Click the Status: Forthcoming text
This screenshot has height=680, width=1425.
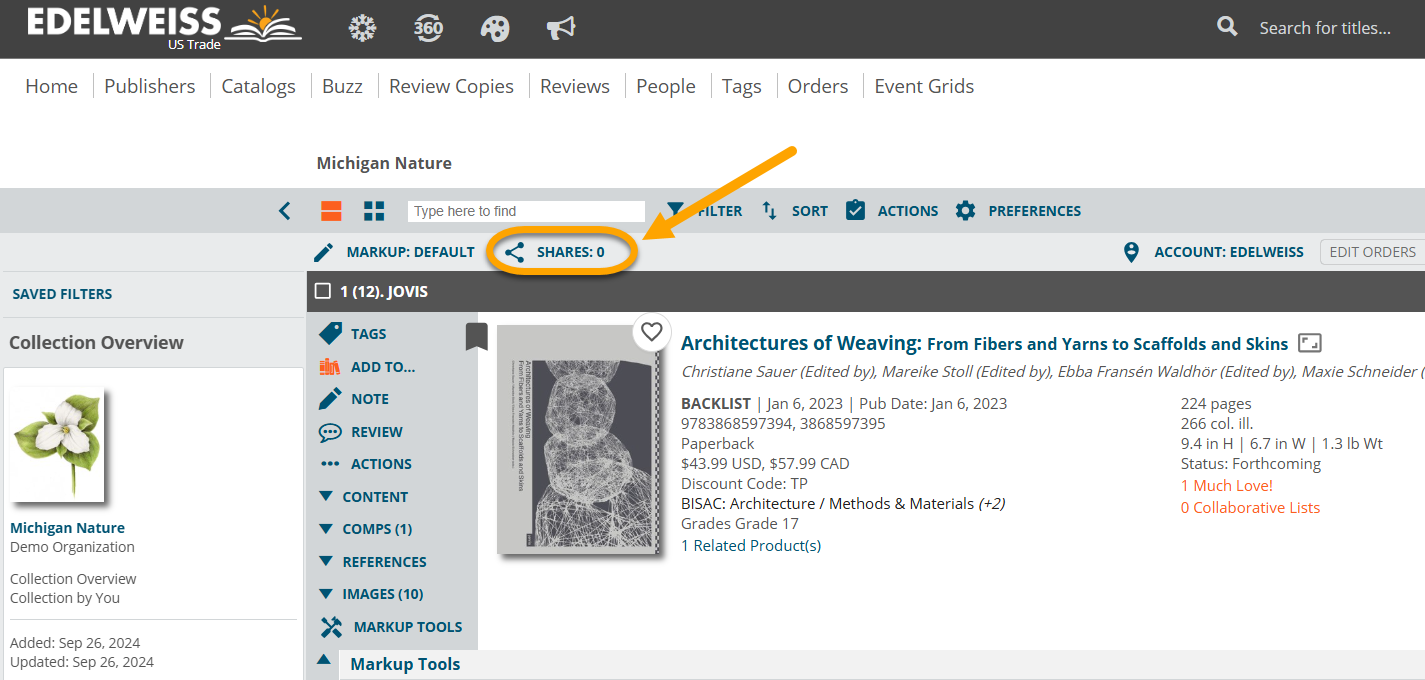1251,464
